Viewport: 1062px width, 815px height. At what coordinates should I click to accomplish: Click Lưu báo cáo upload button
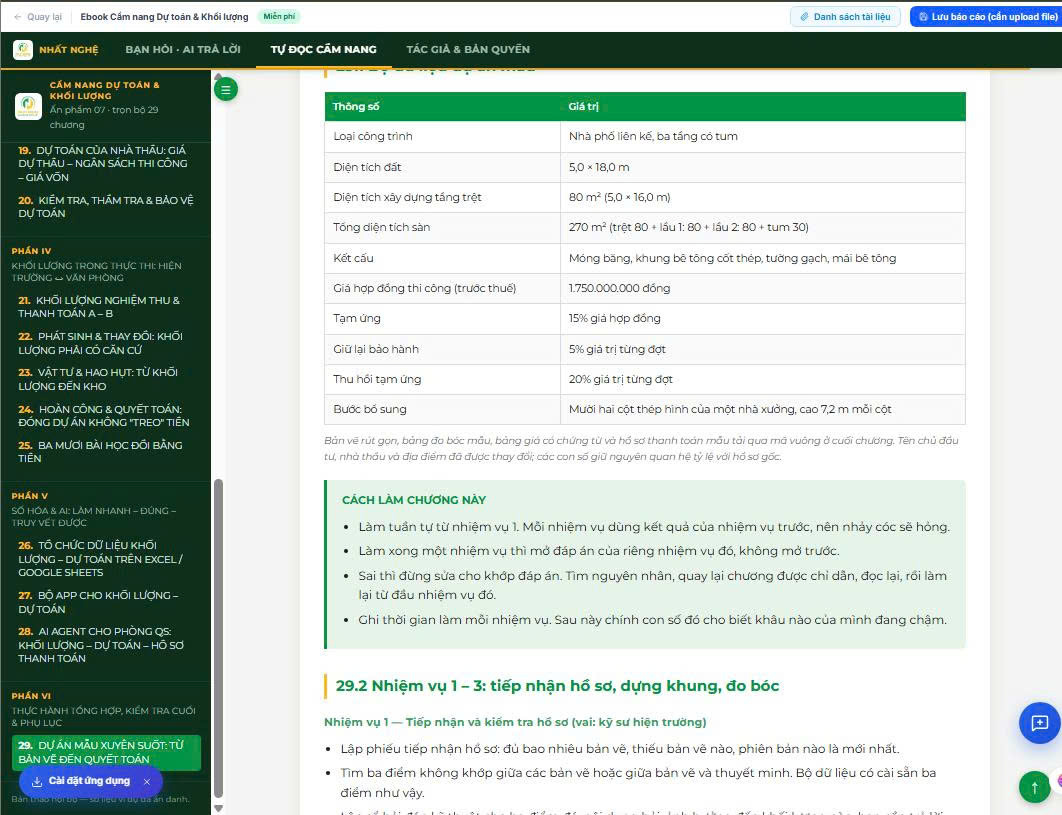click(987, 17)
